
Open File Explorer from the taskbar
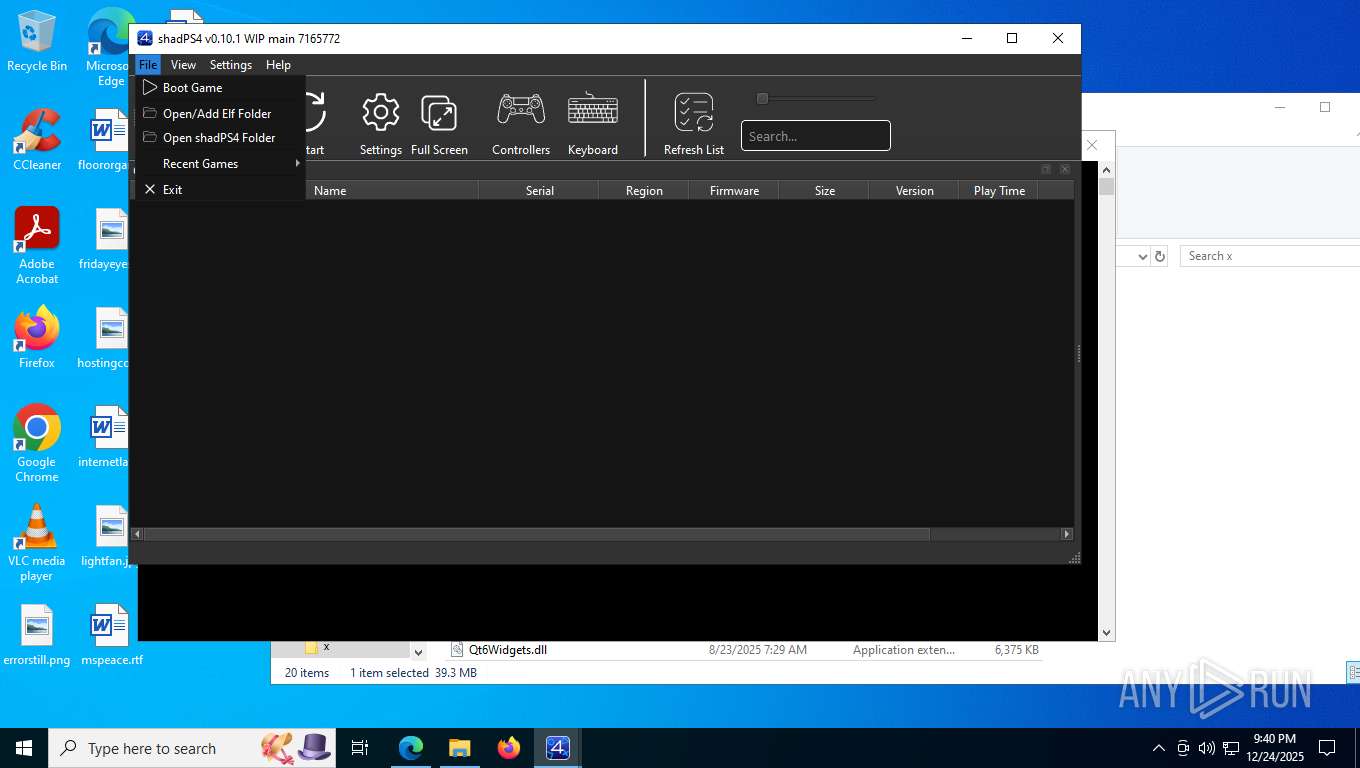point(459,748)
